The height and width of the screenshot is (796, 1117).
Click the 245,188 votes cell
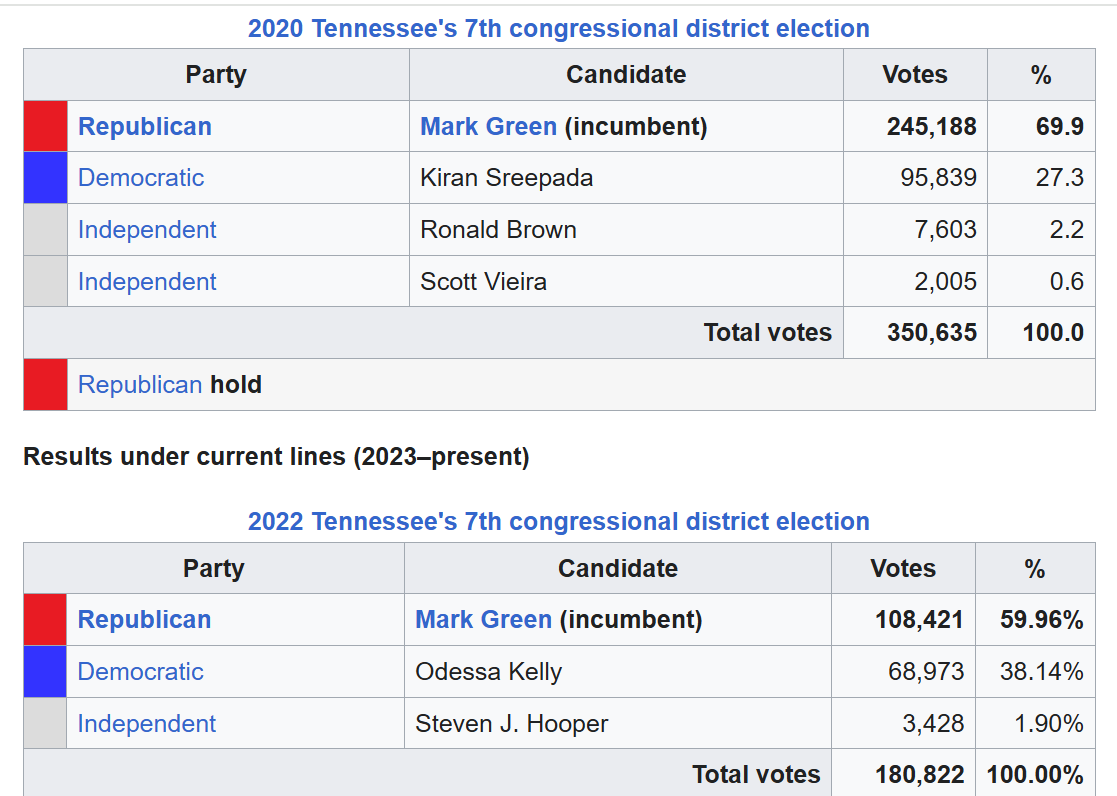click(915, 126)
